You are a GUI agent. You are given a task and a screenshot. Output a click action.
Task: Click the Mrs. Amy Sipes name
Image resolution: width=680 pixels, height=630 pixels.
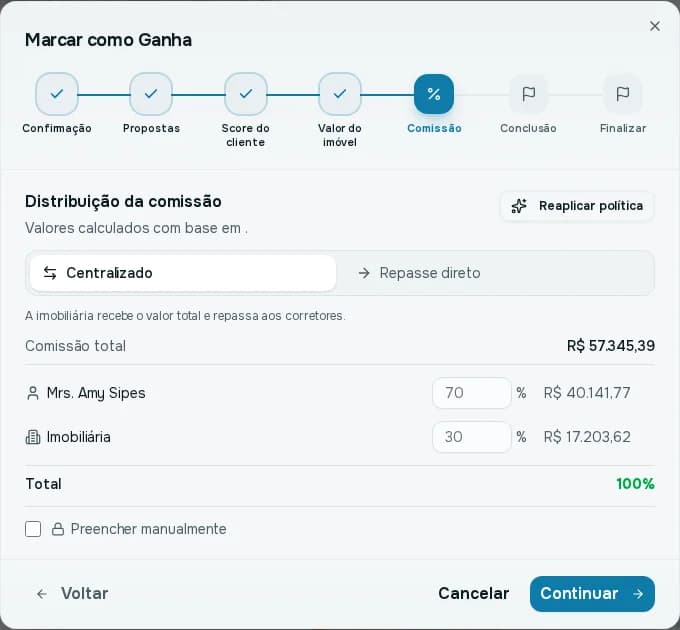coord(96,393)
